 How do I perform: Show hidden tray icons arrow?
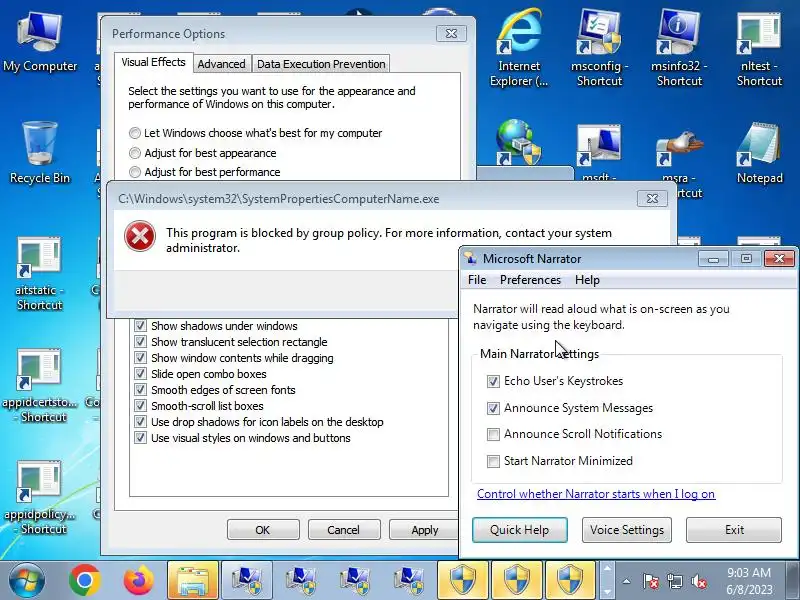pos(627,581)
